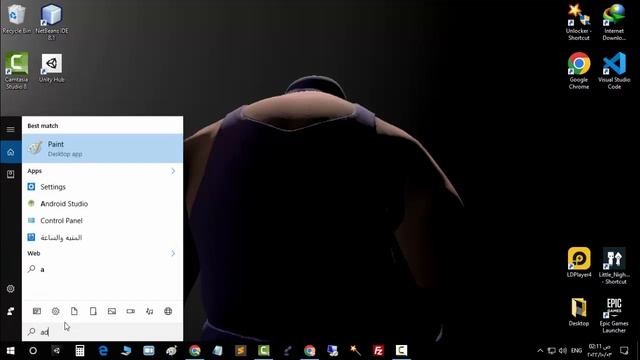Screen dimensions: 640x360
Task: Filter search results by Web
Action: [168, 311]
